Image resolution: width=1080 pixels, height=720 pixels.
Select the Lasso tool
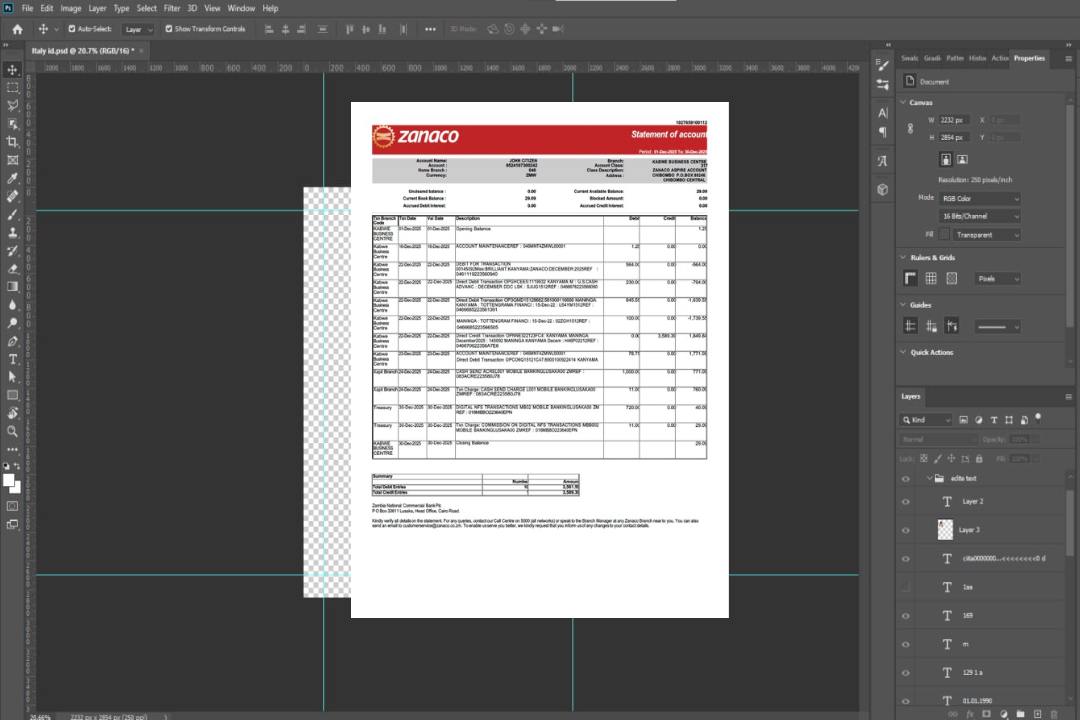(12, 105)
